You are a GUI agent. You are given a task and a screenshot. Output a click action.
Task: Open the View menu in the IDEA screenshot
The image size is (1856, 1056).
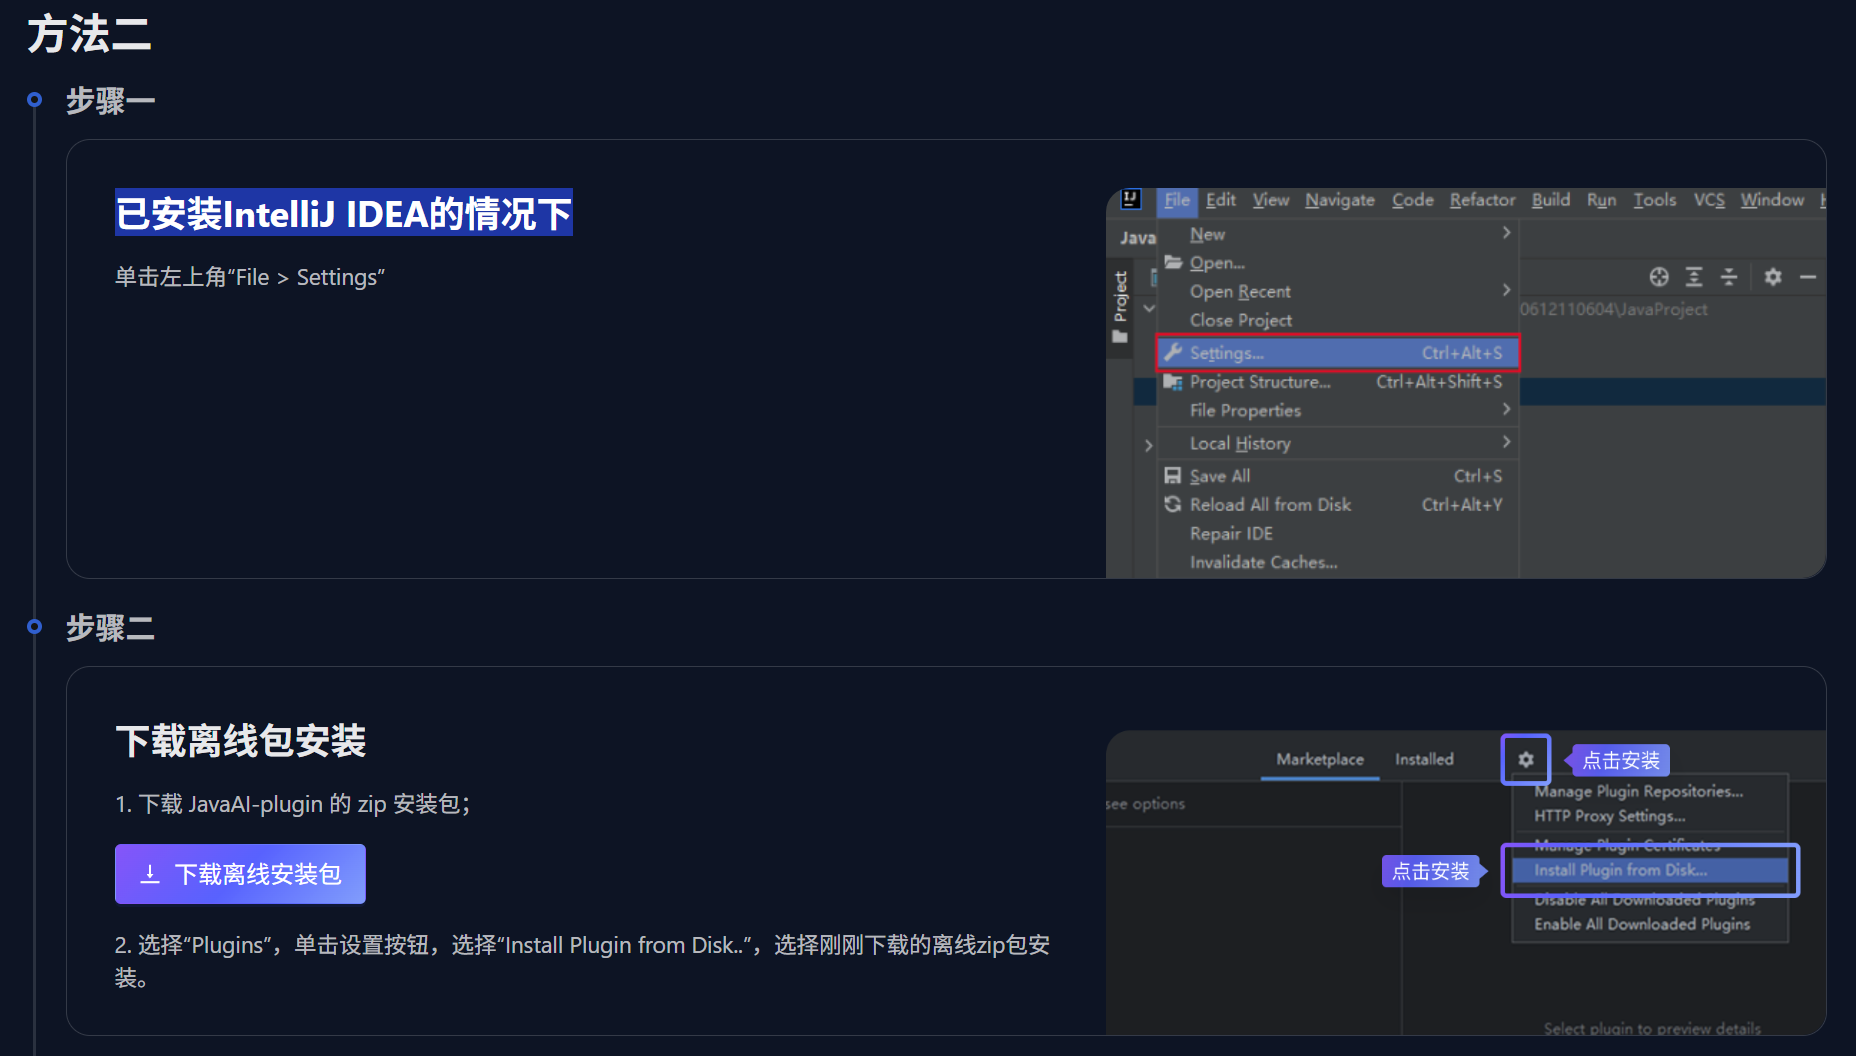[1271, 200]
